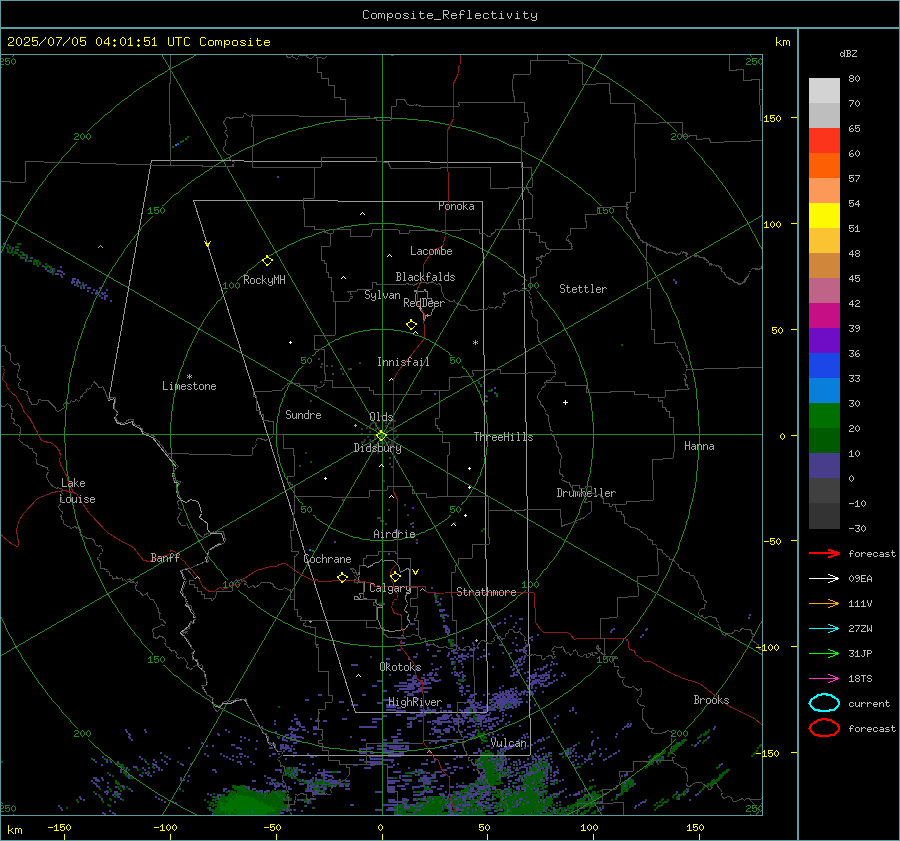This screenshot has width=900, height=841.
Task: Click the Vulcan label
Action: pos(509,743)
